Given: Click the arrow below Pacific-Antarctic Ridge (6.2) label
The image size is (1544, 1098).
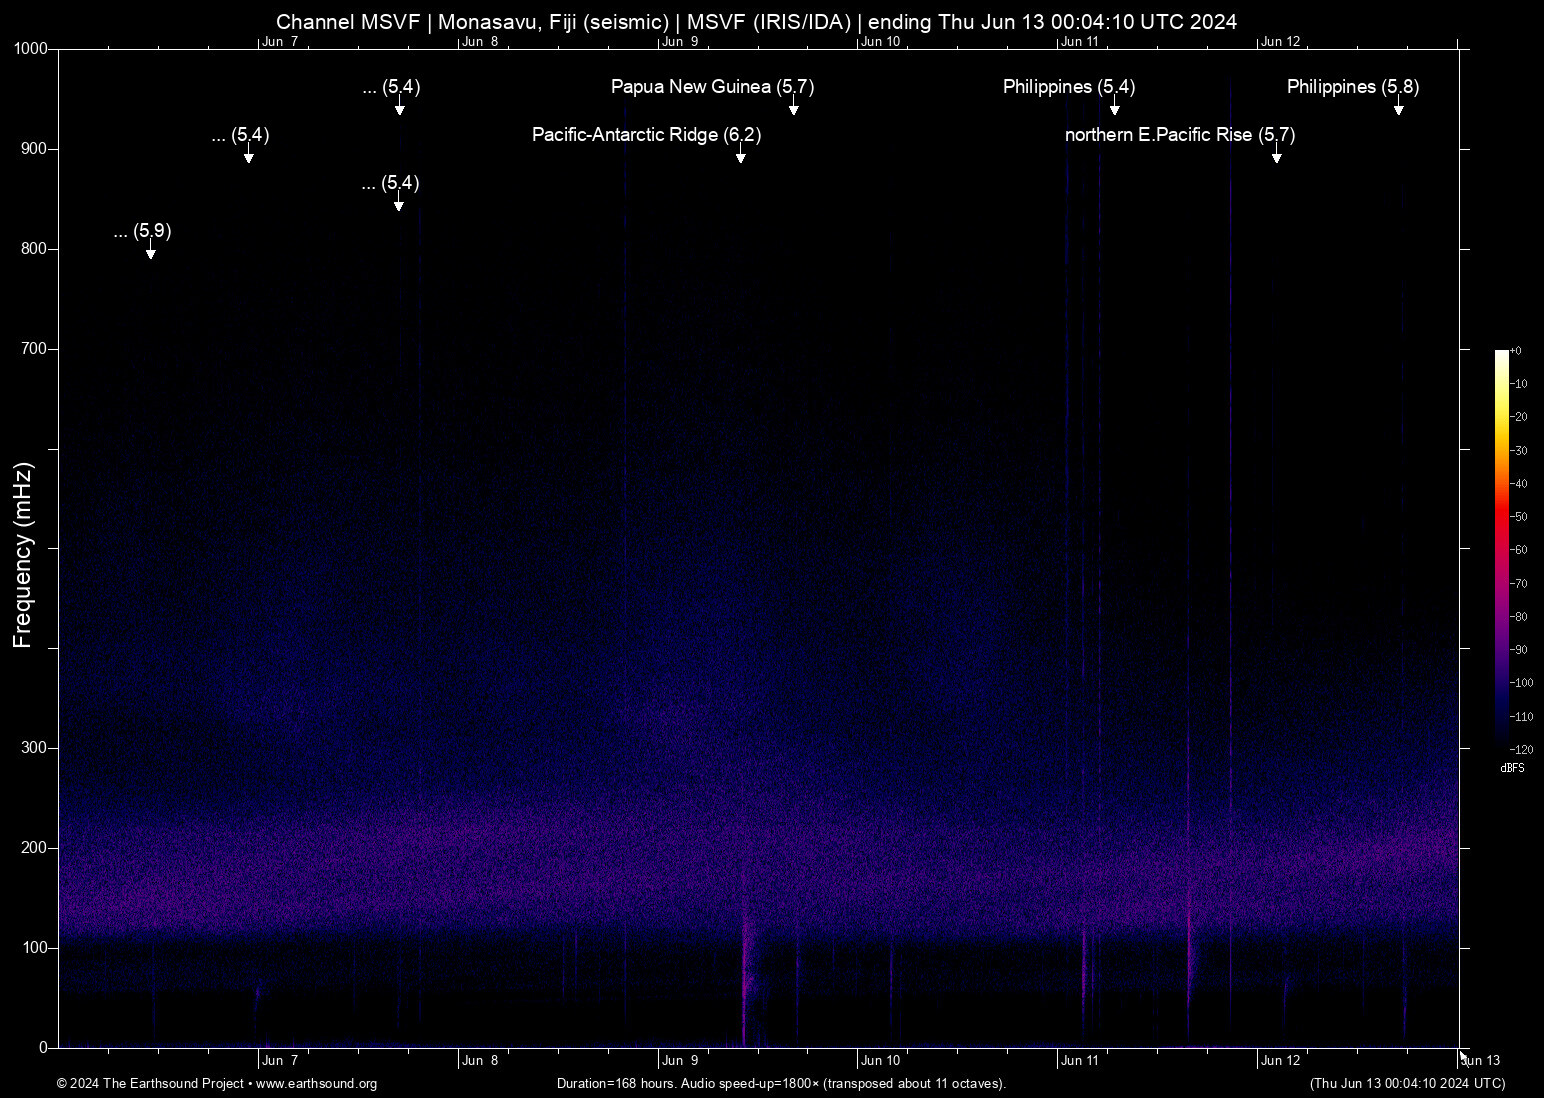Looking at the screenshot, I should [741, 155].
